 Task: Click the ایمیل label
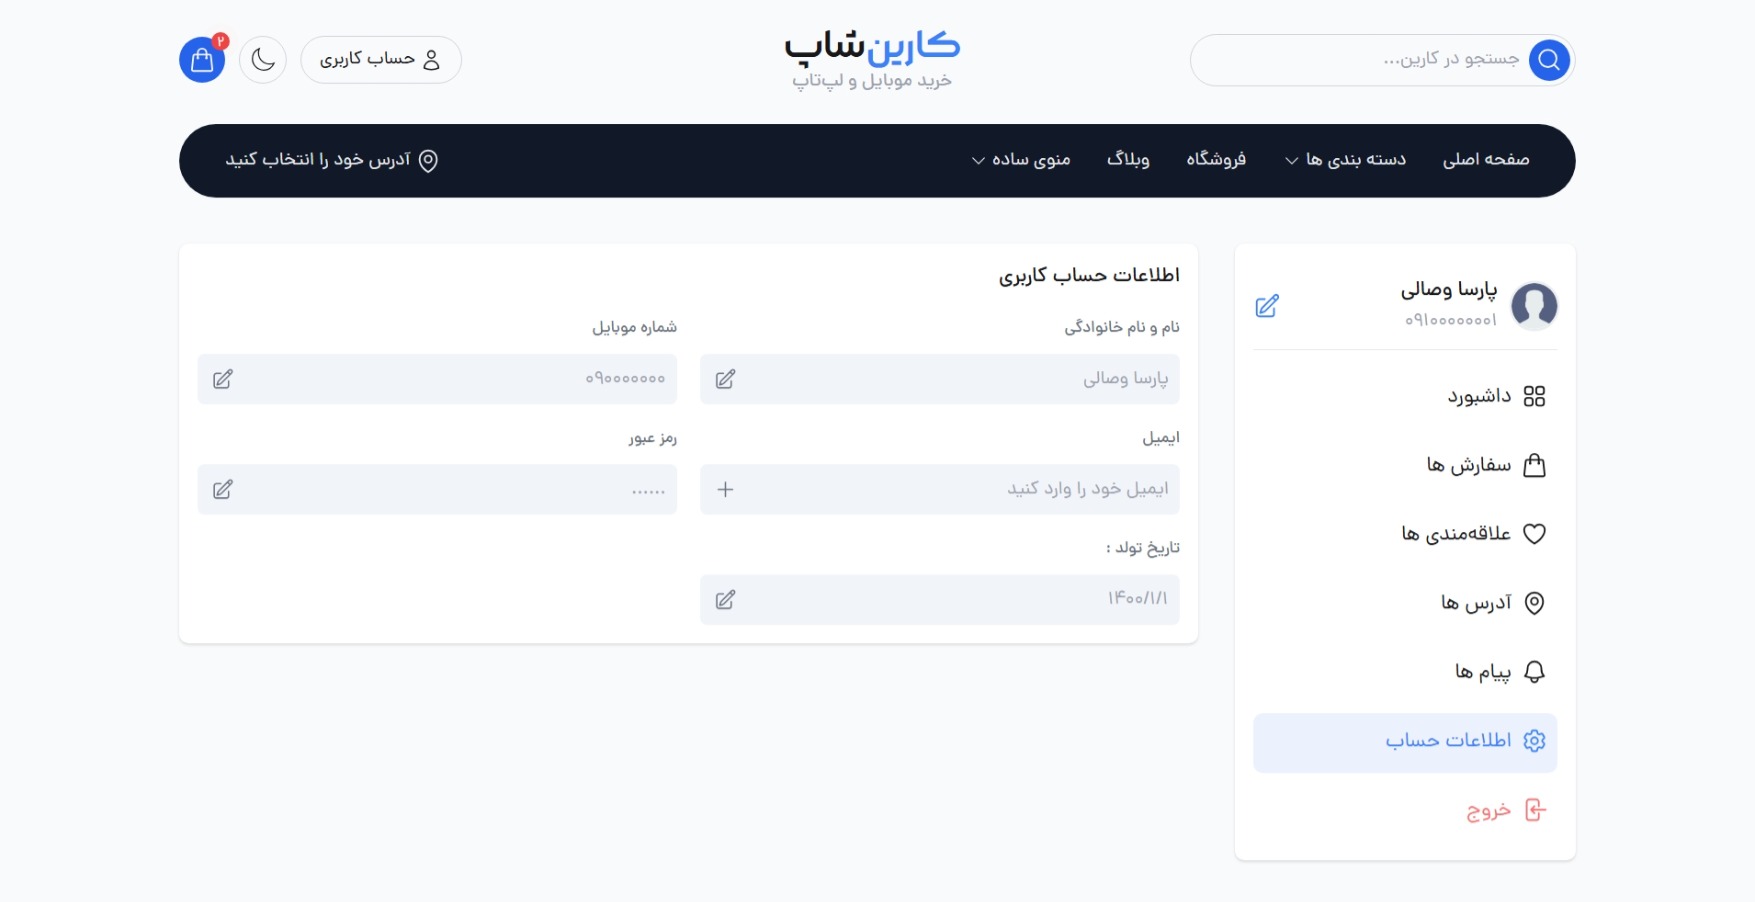click(x=1161, y=438)
